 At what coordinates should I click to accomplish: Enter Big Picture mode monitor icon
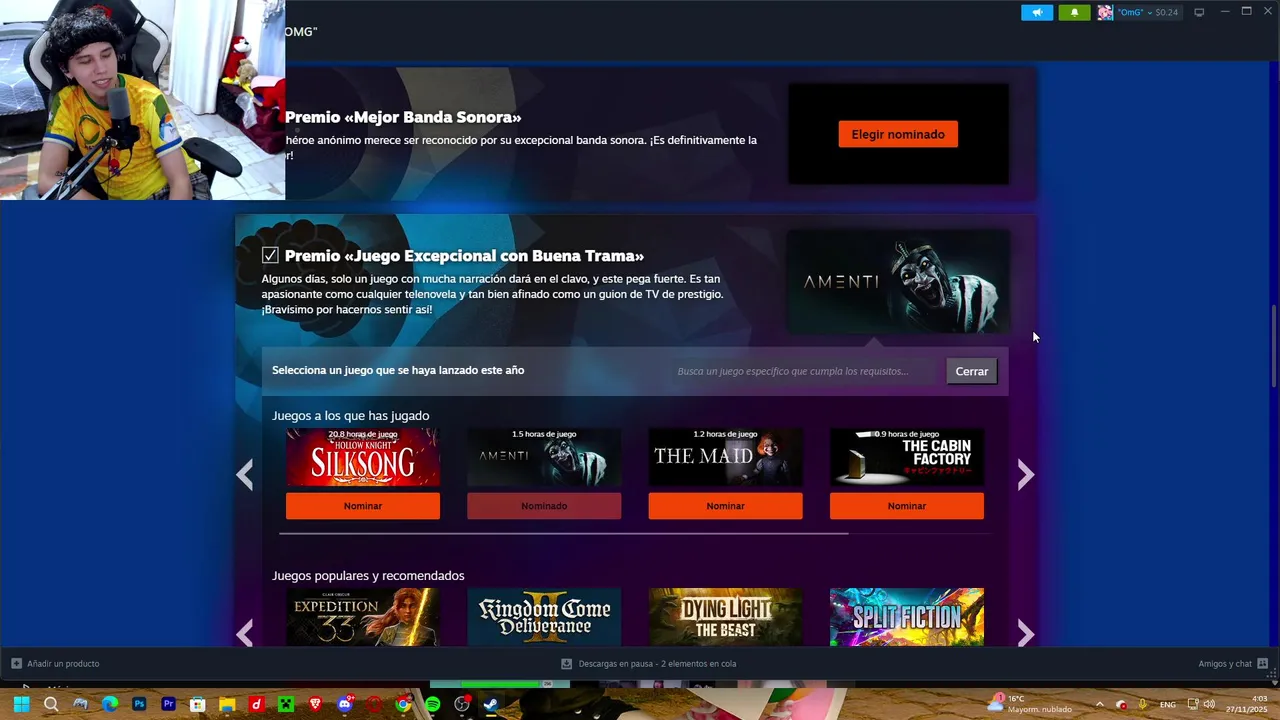pos(1199,12)
